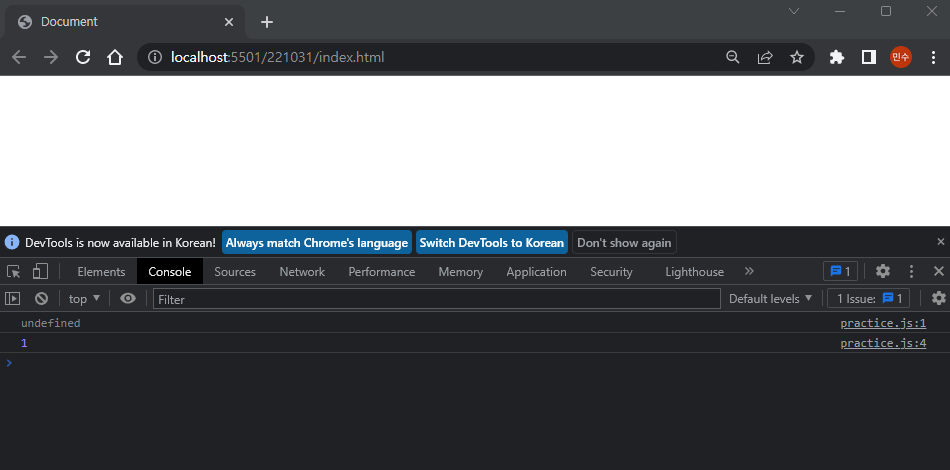Viewport: 950px width, 470px height.
Task: Go forward to the next page
Action: point(51,58)
